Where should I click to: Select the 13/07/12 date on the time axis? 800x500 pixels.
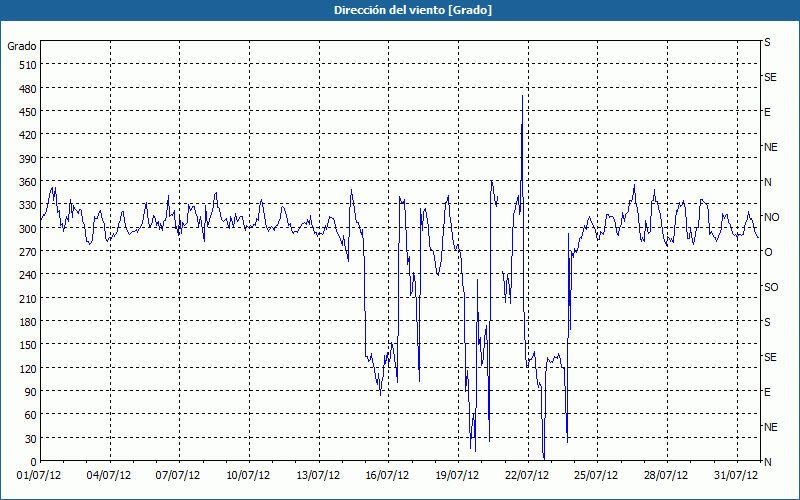point(318,476)
